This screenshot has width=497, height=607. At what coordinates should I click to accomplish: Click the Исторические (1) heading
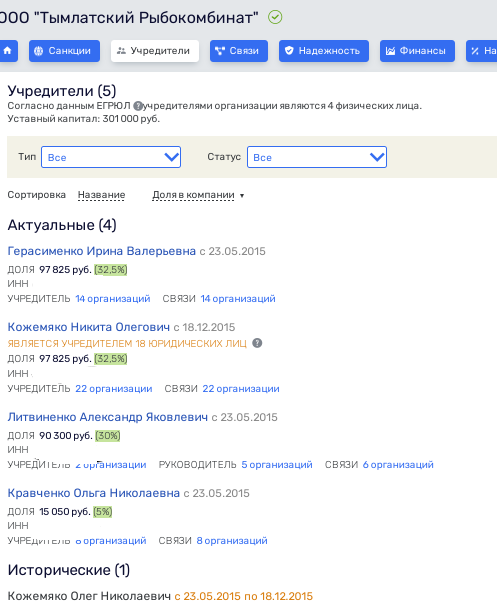[x=69, y=570]
